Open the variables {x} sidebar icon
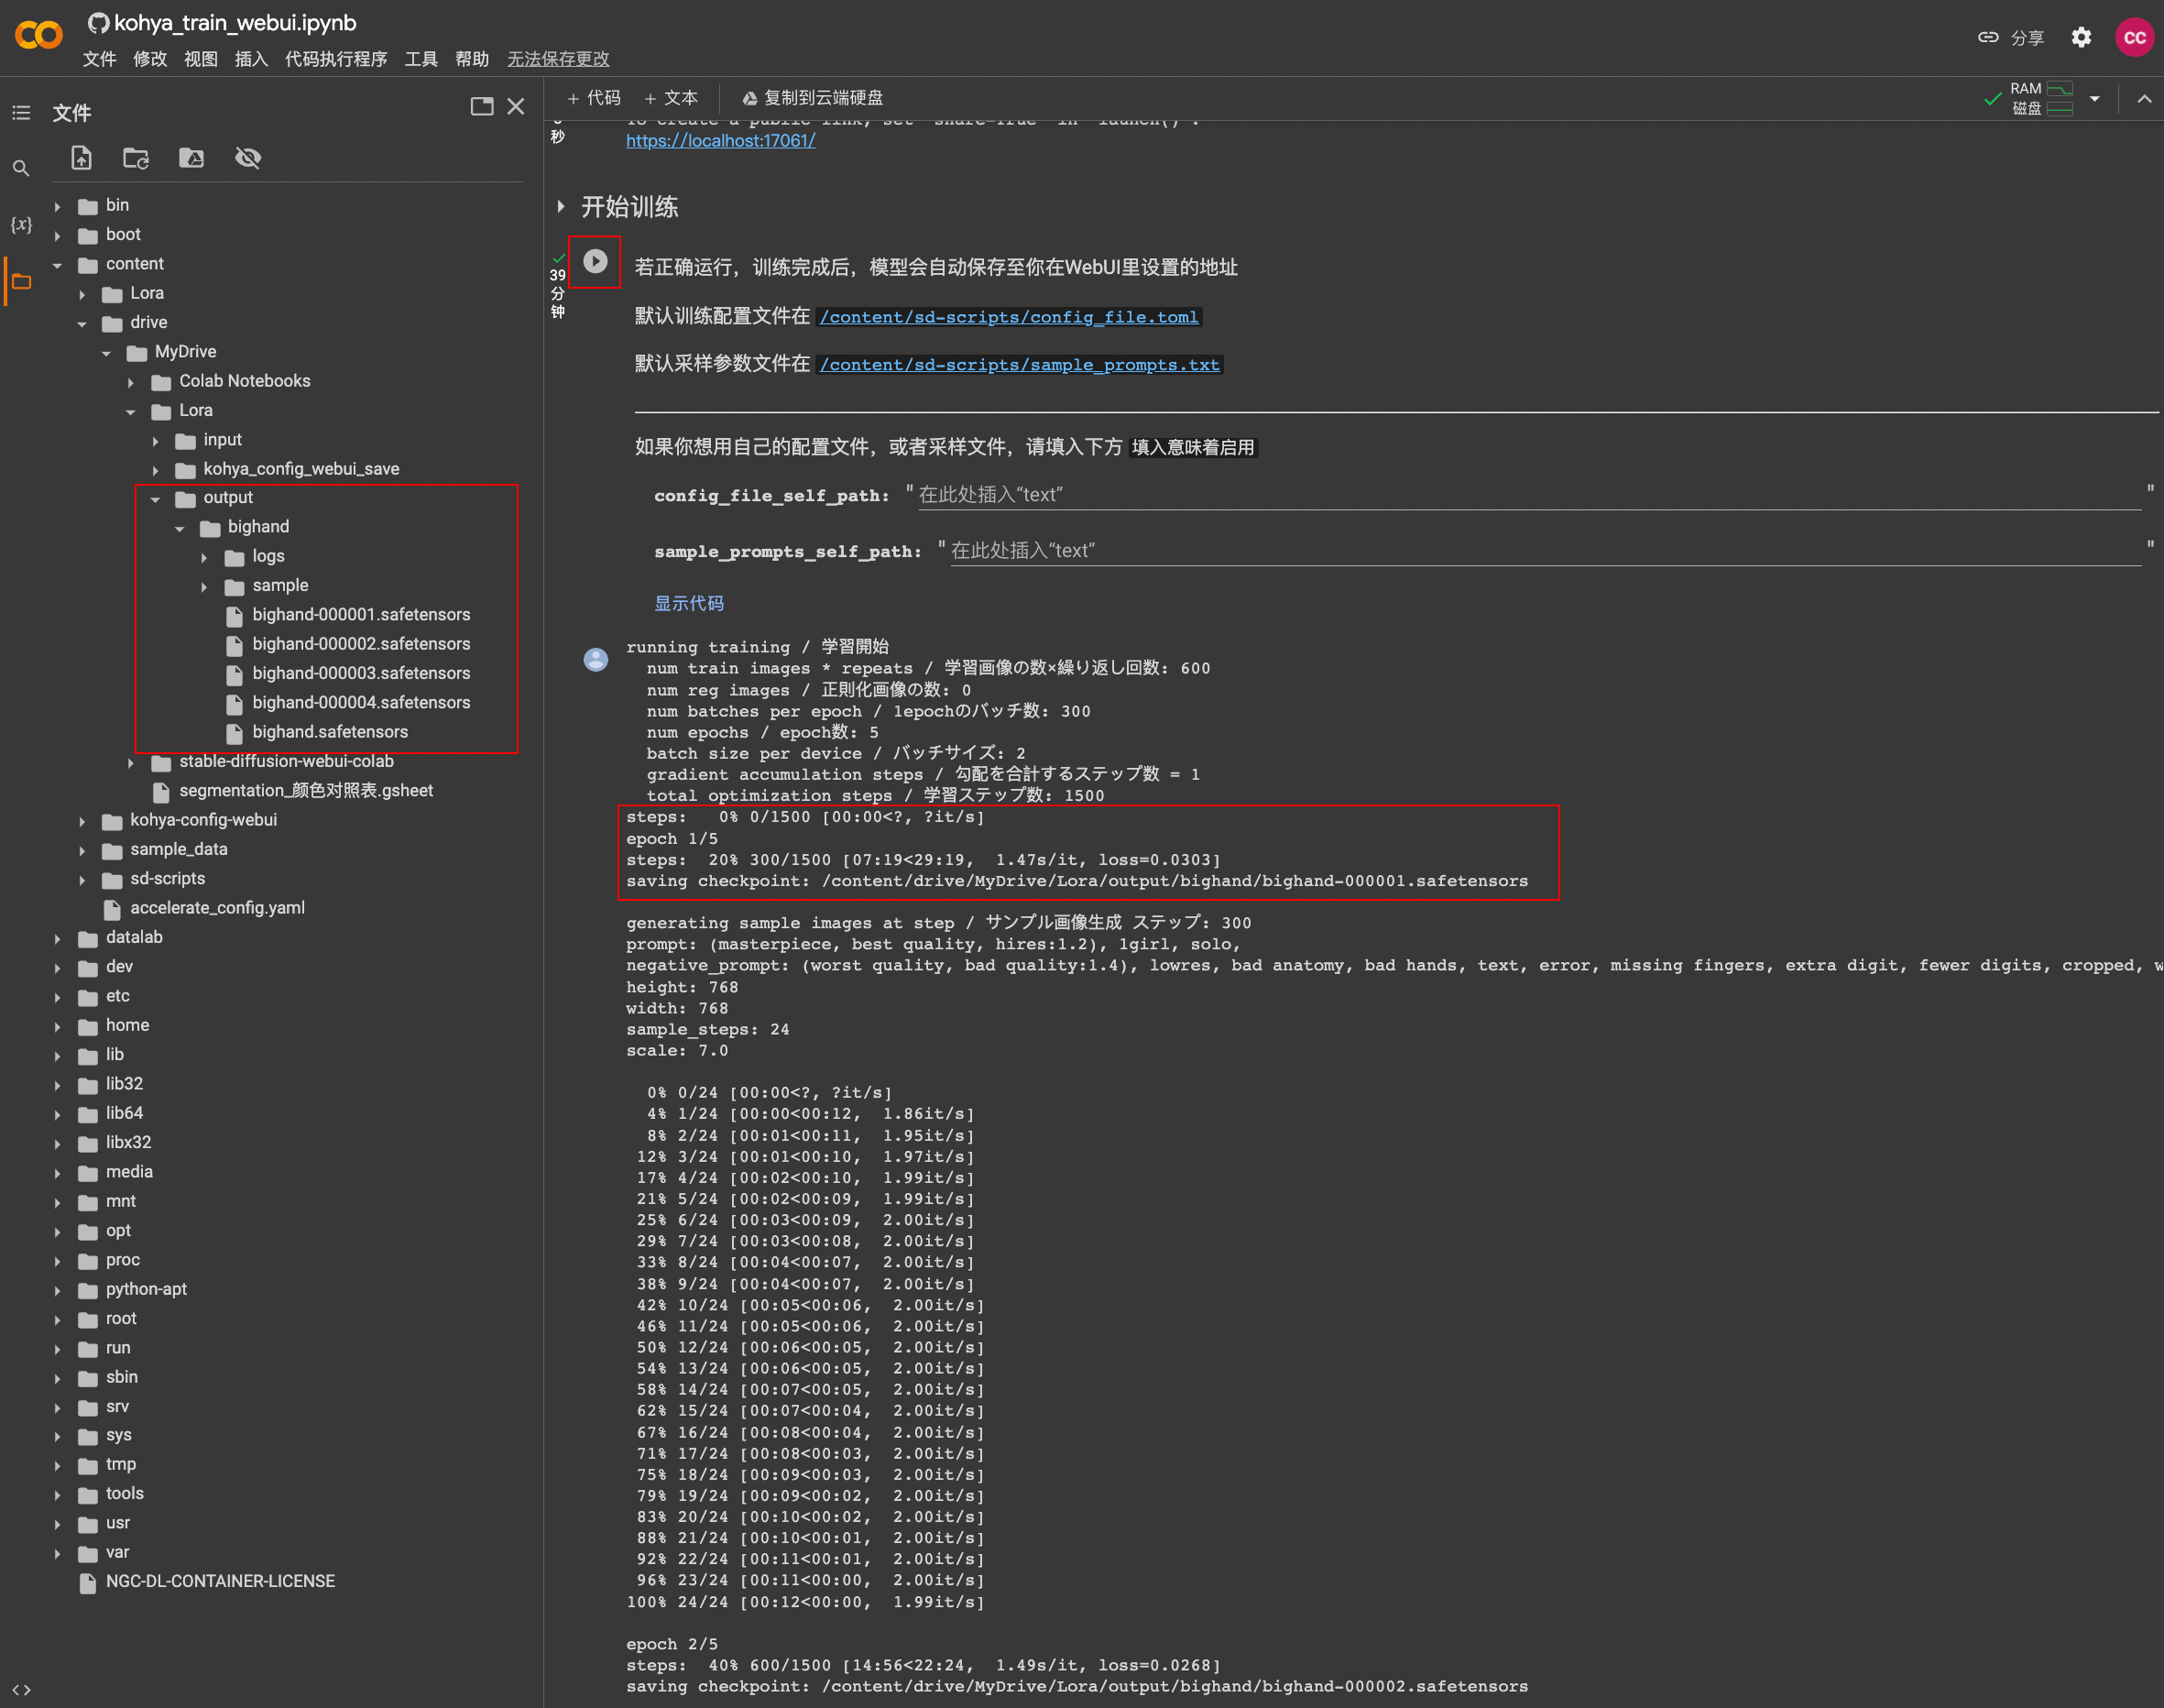Viewport: 2164px width, 1708px height. click(21, 224)
